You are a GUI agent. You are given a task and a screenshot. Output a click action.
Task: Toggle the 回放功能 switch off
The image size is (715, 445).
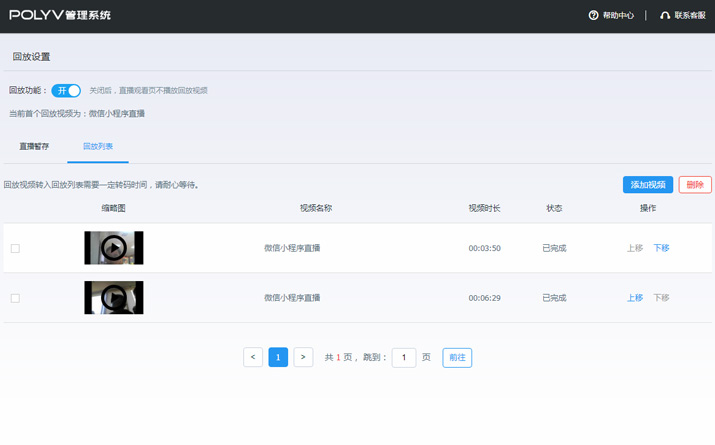tap(66, 91)
